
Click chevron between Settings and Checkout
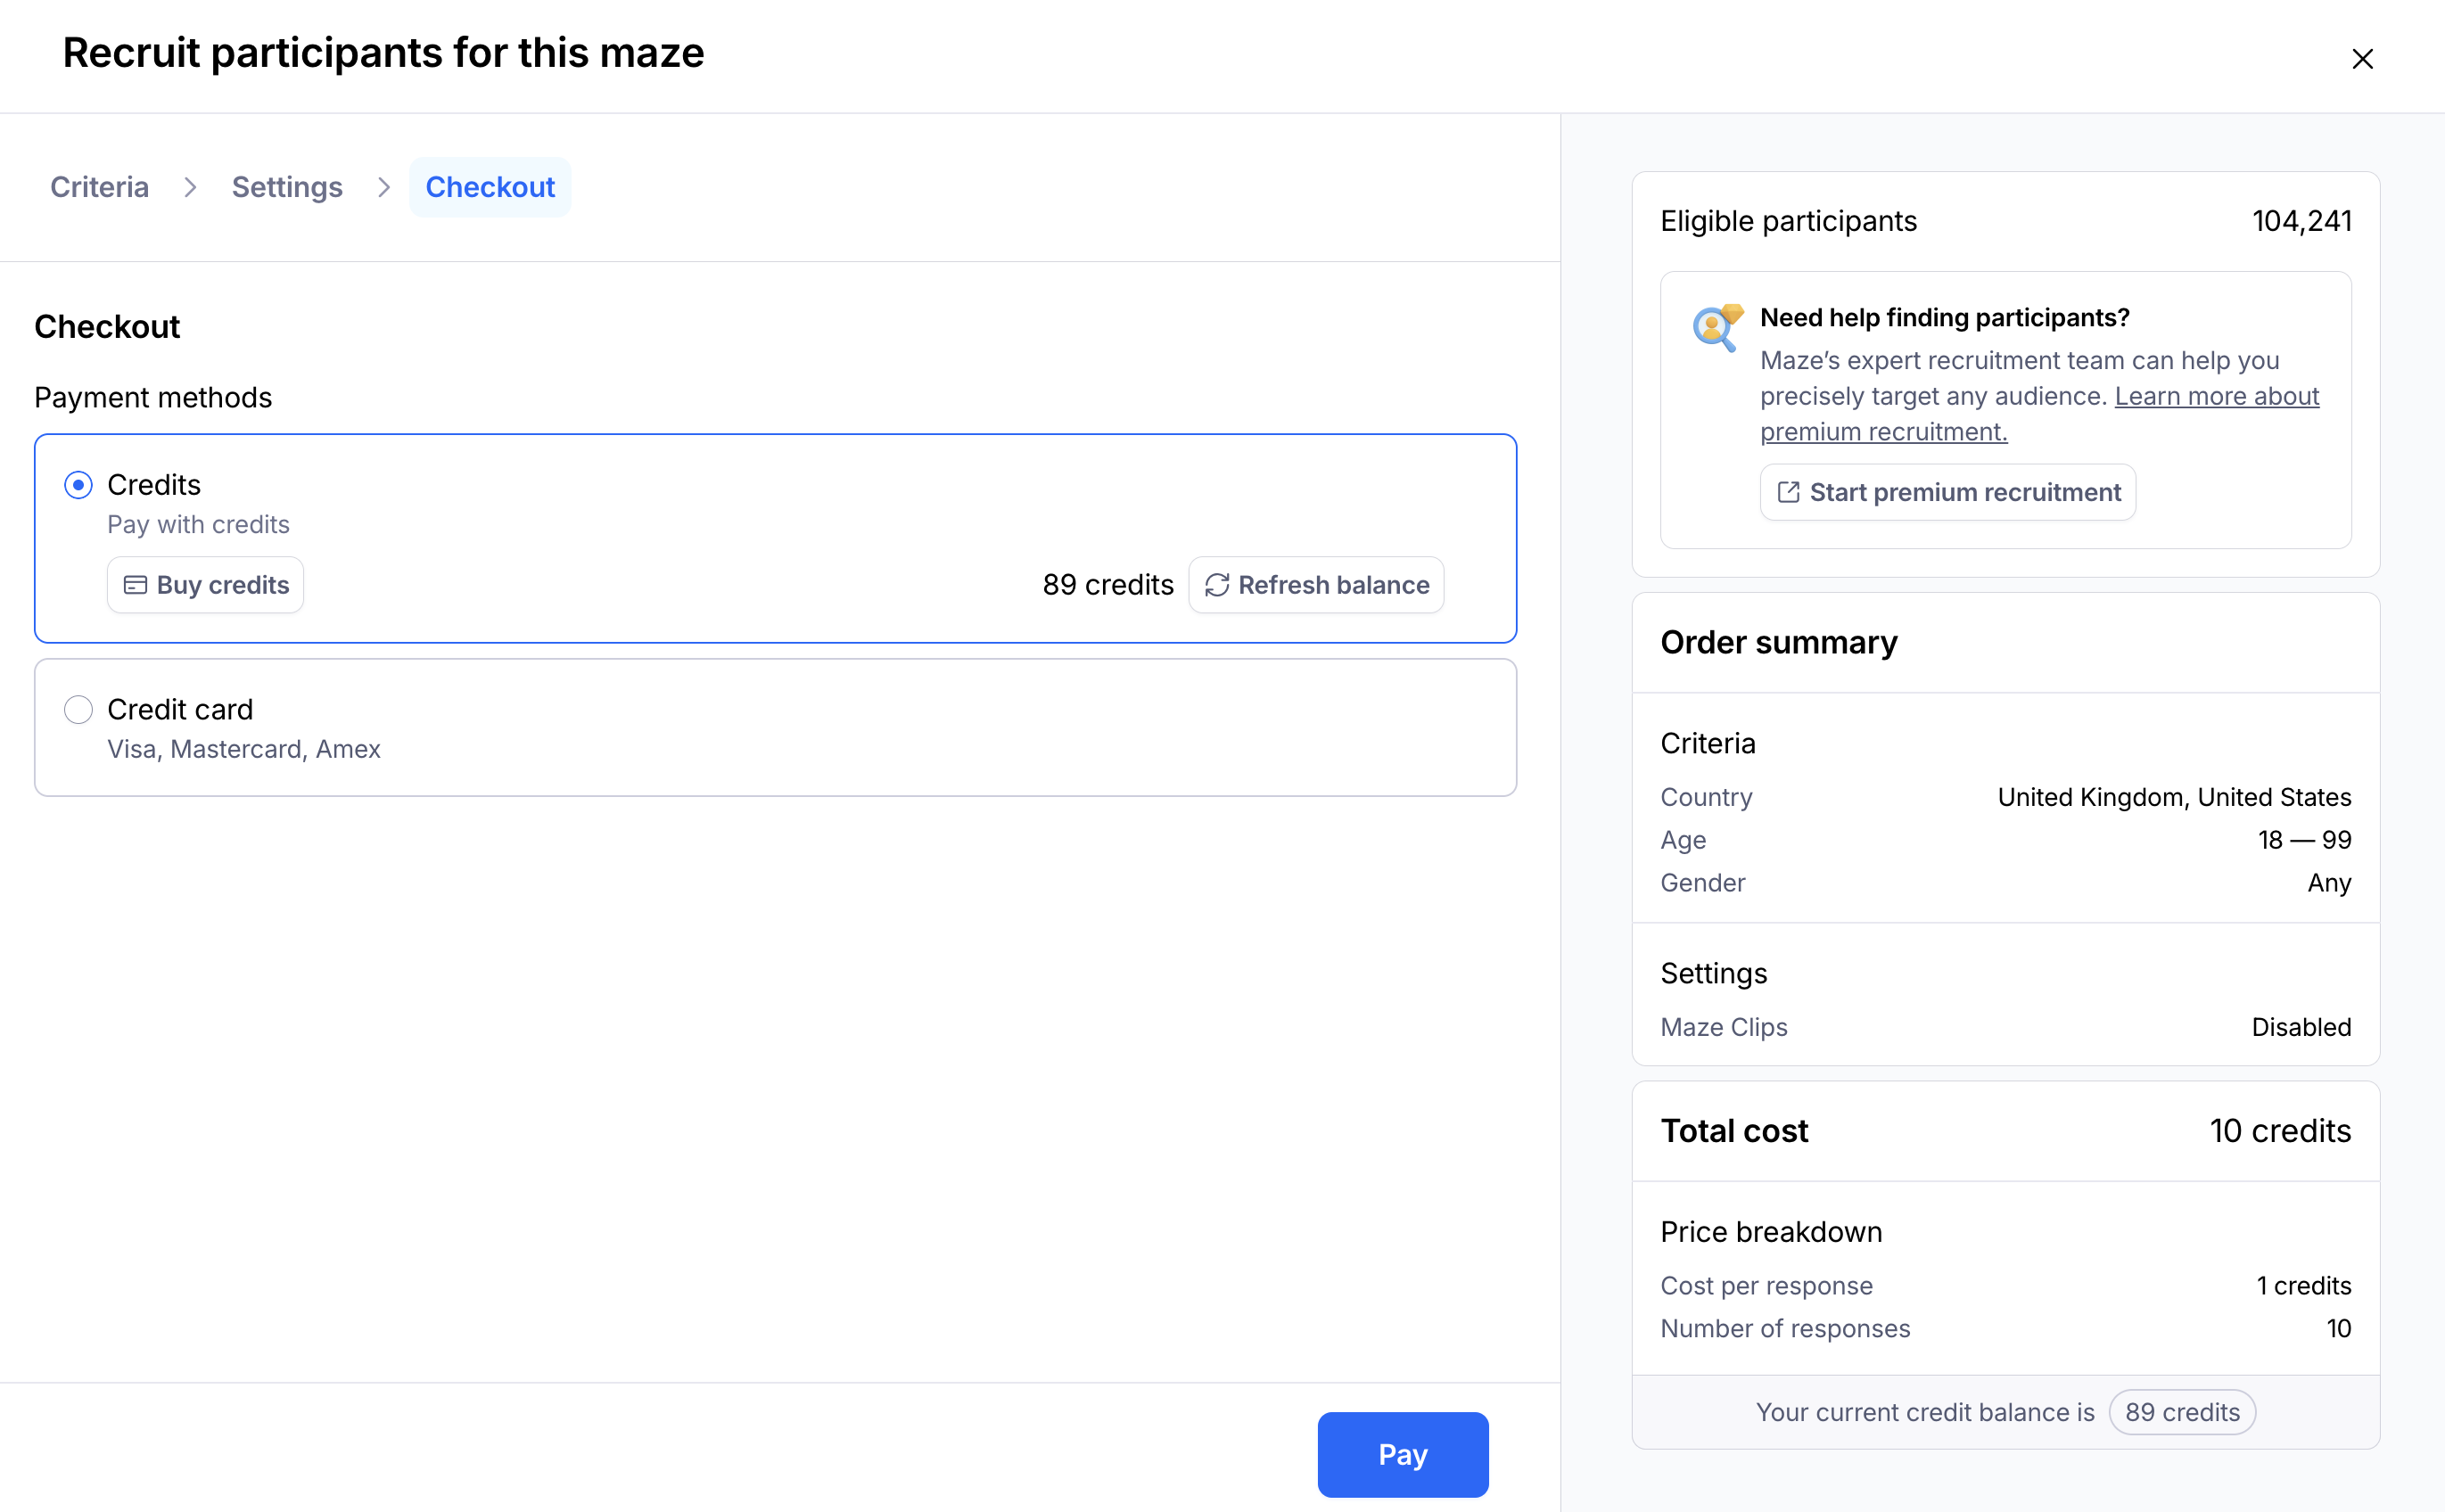(384, 187)
